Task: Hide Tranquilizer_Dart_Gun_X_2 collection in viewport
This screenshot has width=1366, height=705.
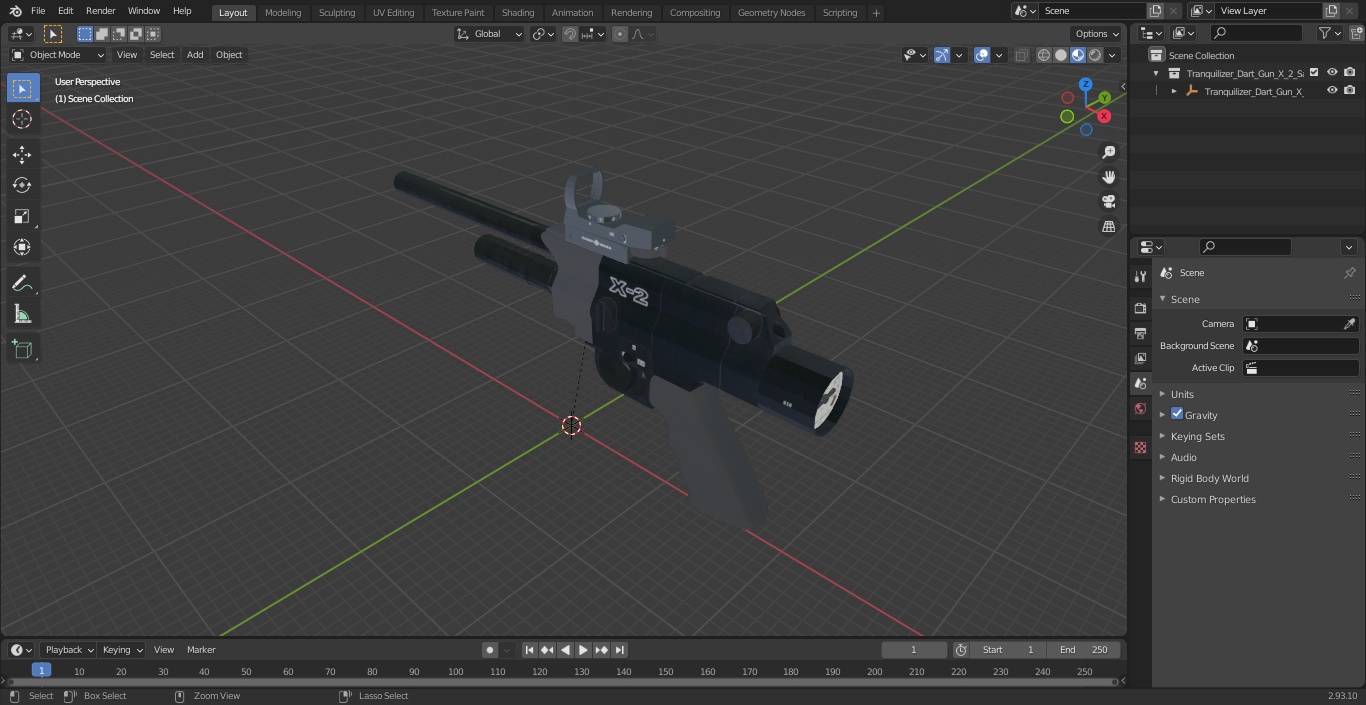Action: coord(1332,72)
